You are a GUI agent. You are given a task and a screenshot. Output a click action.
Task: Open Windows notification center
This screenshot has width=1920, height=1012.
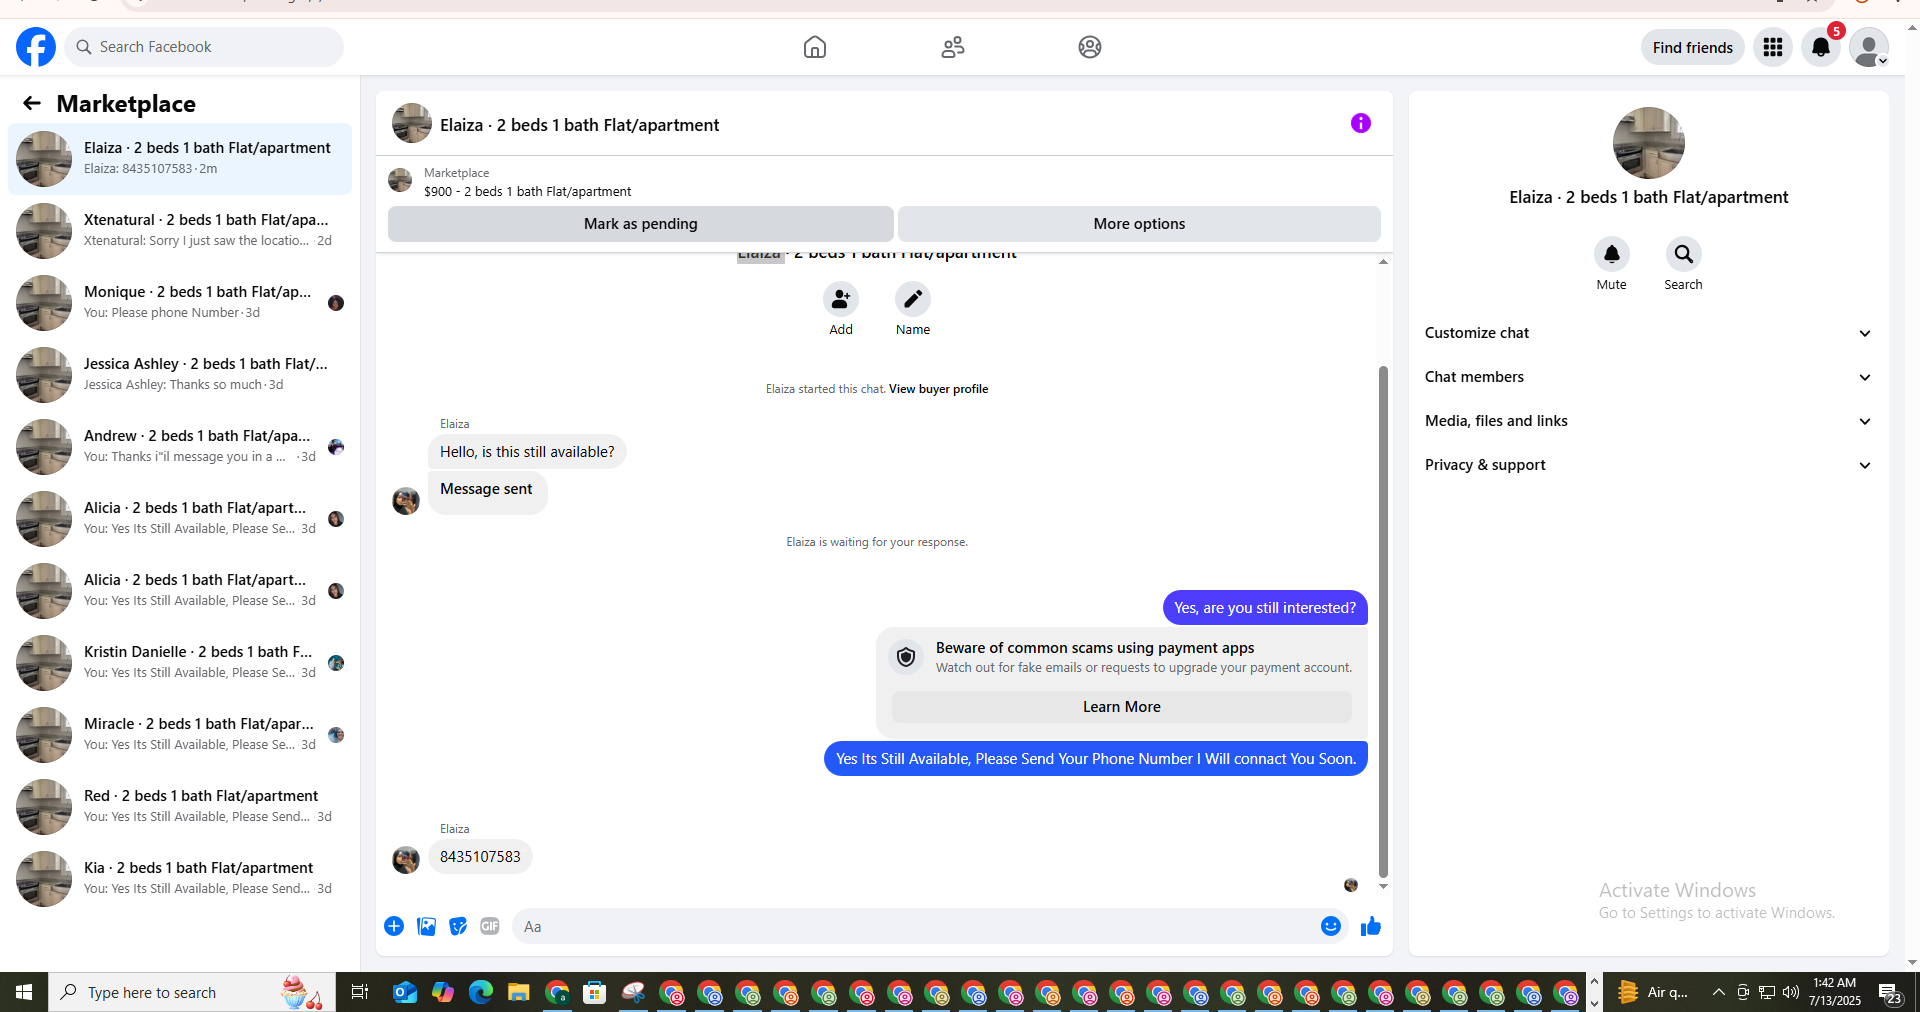tap(1890, 992)
